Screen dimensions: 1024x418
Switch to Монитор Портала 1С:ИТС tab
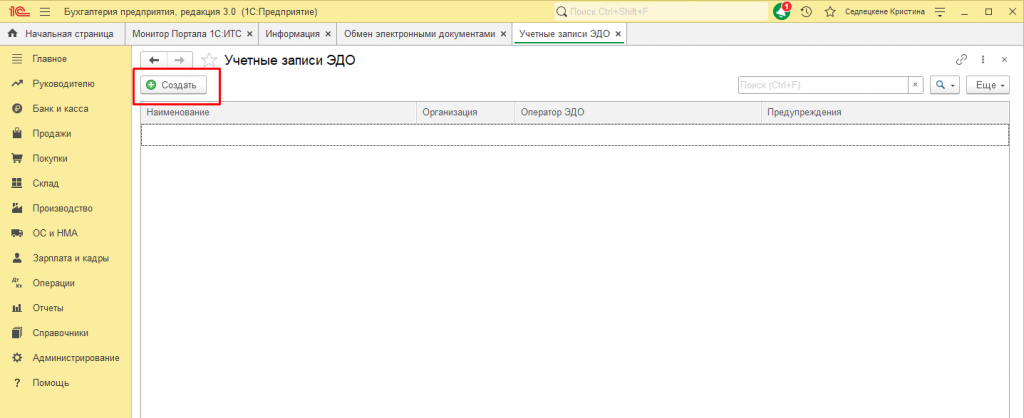pyautogui.click(x=187, y=33)
